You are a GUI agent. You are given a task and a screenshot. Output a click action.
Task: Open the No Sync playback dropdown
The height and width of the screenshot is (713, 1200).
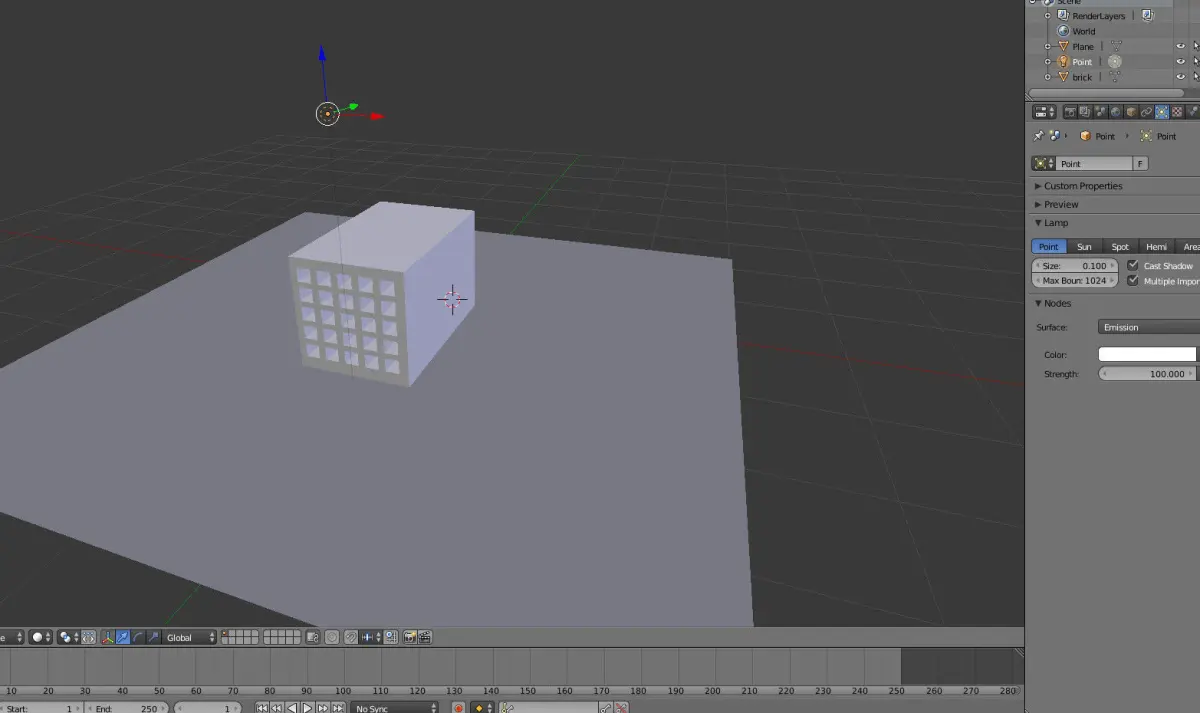(x=395, y=709)
